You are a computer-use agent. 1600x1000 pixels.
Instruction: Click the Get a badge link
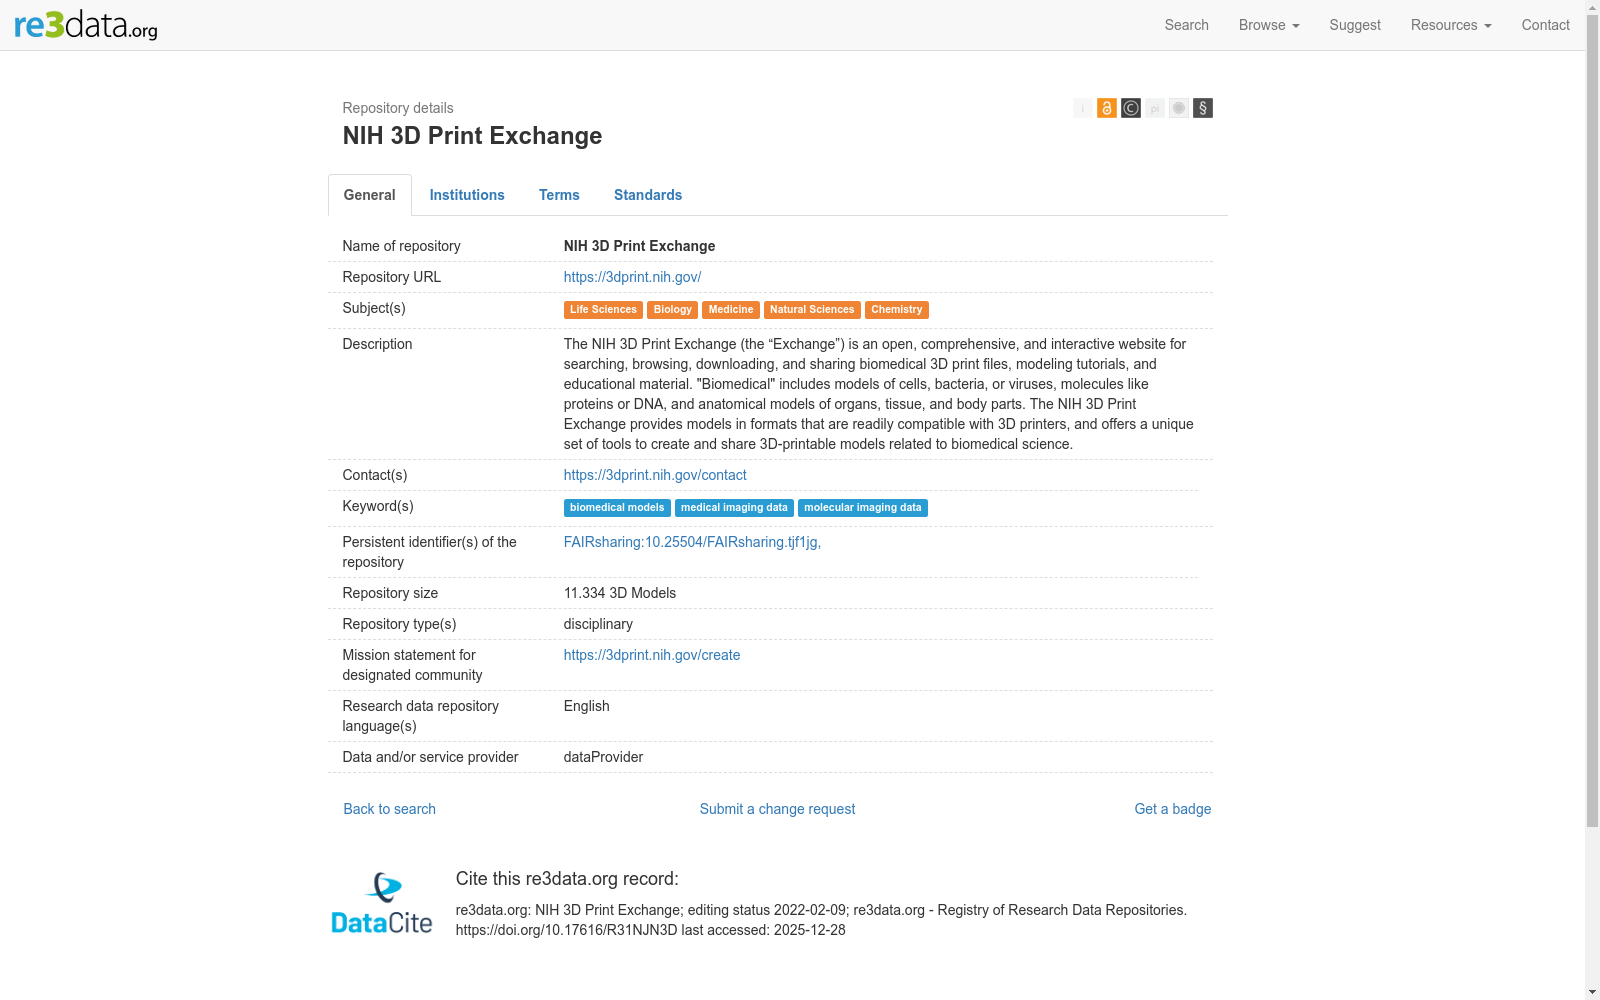tap(1173, 809)
